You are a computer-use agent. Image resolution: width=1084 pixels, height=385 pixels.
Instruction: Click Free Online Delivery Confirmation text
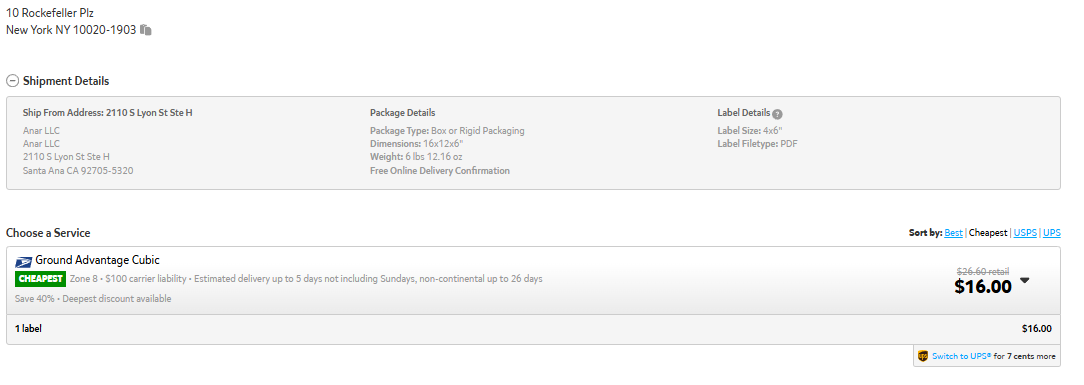pos(440,170)
